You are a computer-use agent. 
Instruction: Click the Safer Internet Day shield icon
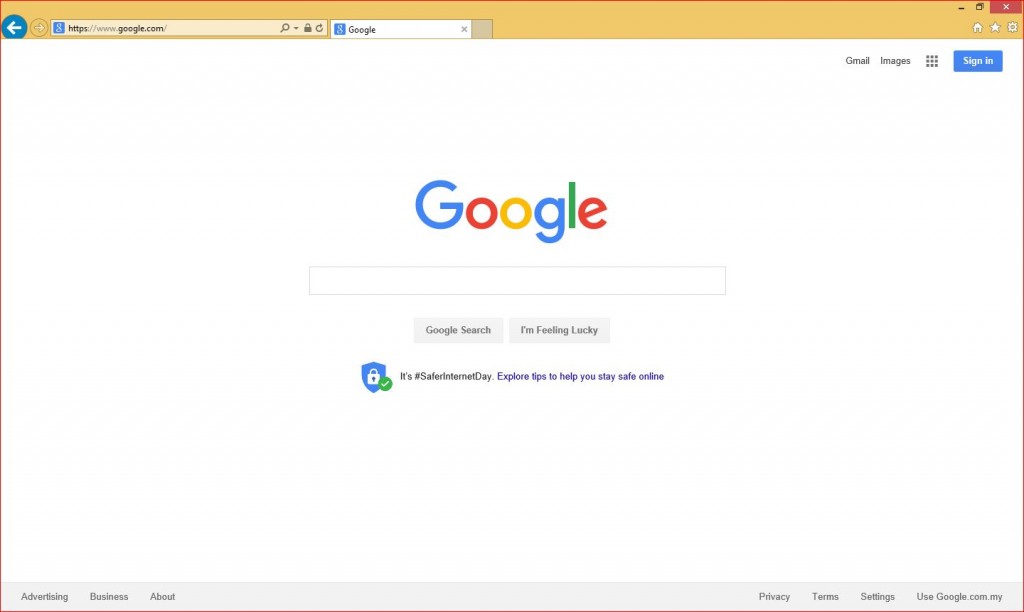click(x=376, y=377)
